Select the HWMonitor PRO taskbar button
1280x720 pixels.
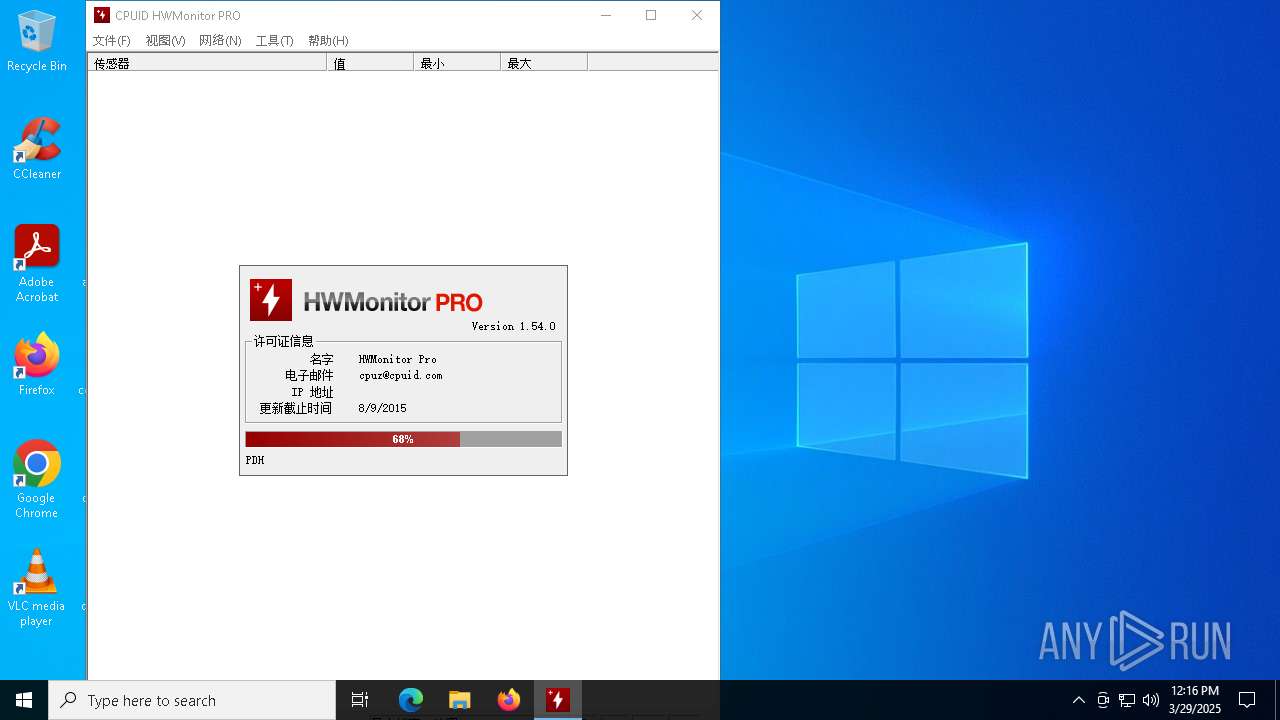(x=557, y=700)
